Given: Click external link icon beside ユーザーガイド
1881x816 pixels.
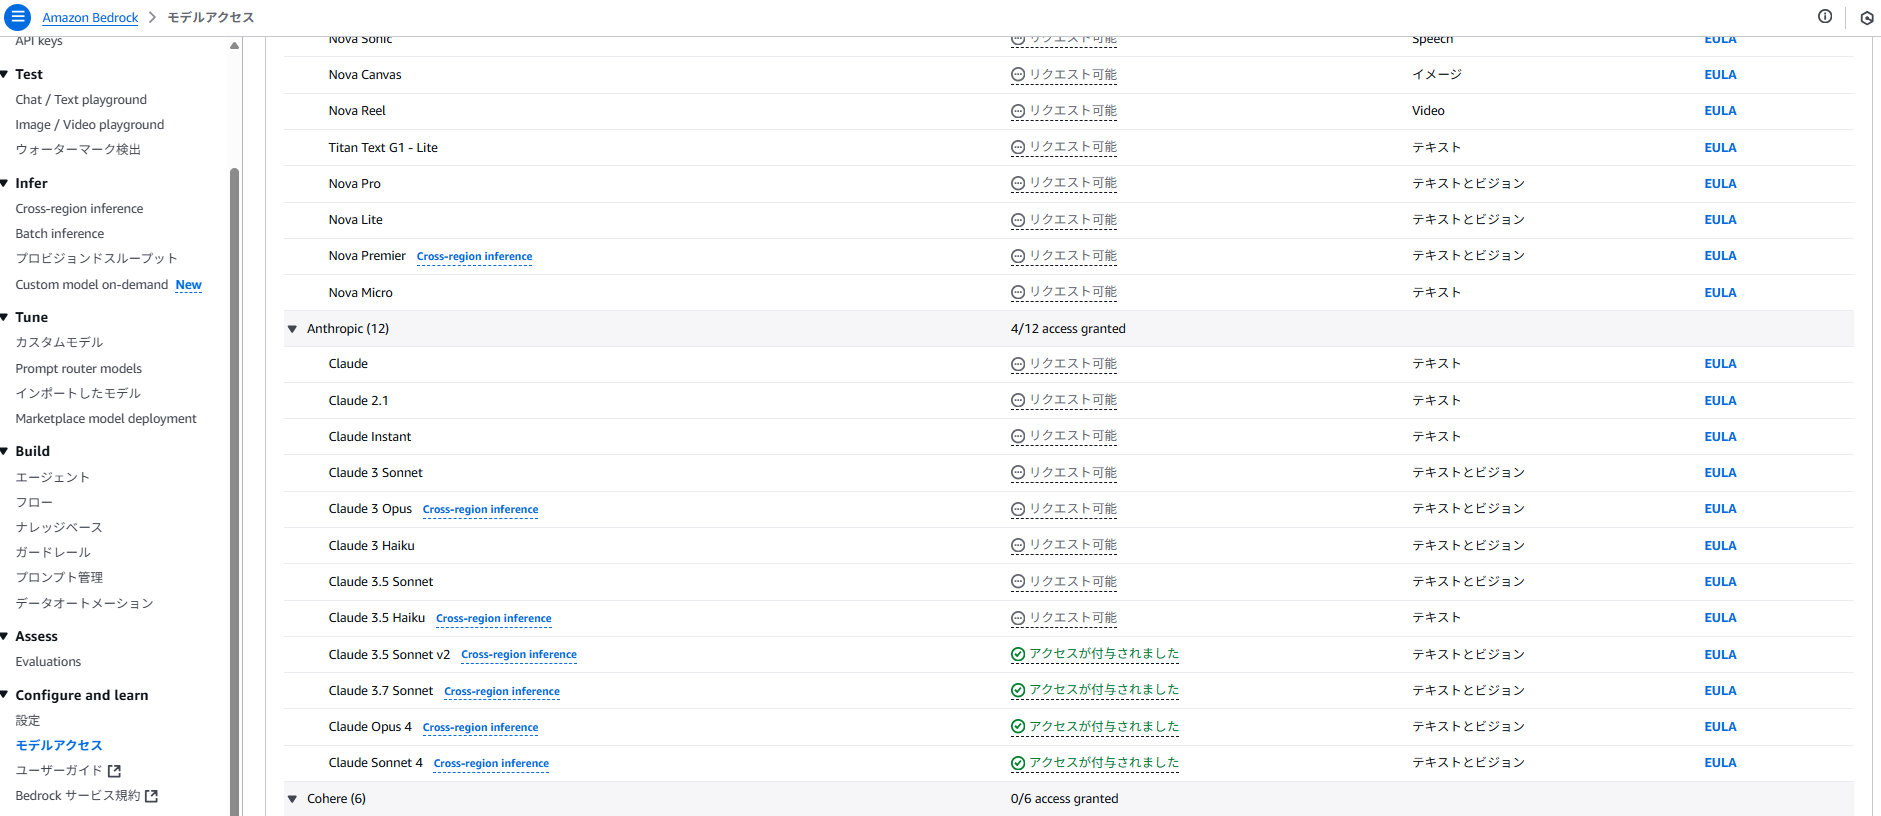Looking at the screenshot, I should pyautogui.click(x=114, y=771).
